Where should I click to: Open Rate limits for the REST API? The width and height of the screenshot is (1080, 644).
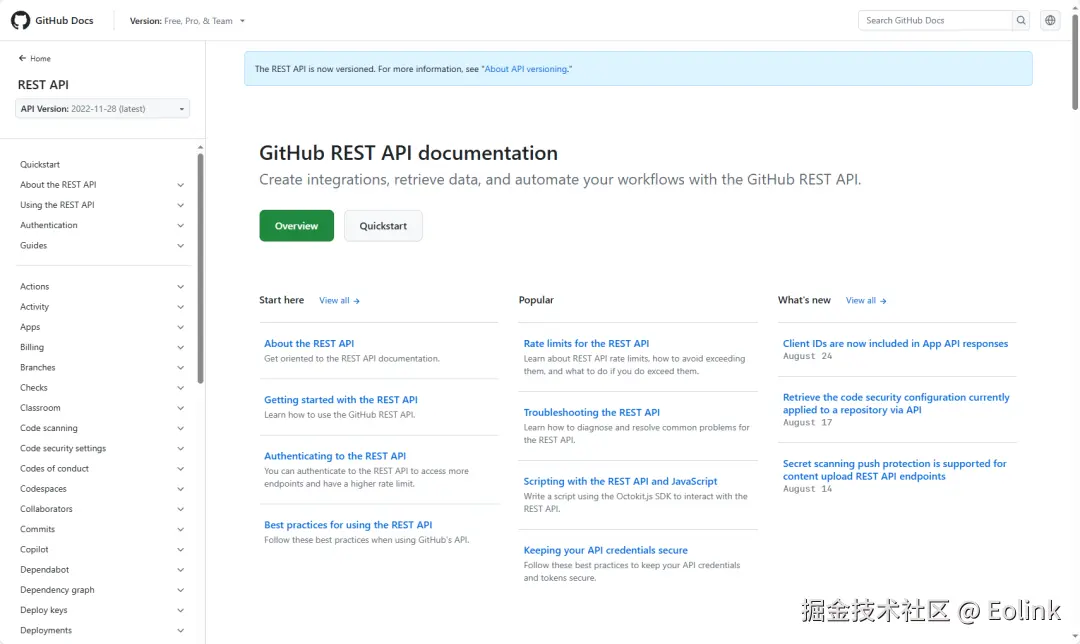(x=586, y=344)
